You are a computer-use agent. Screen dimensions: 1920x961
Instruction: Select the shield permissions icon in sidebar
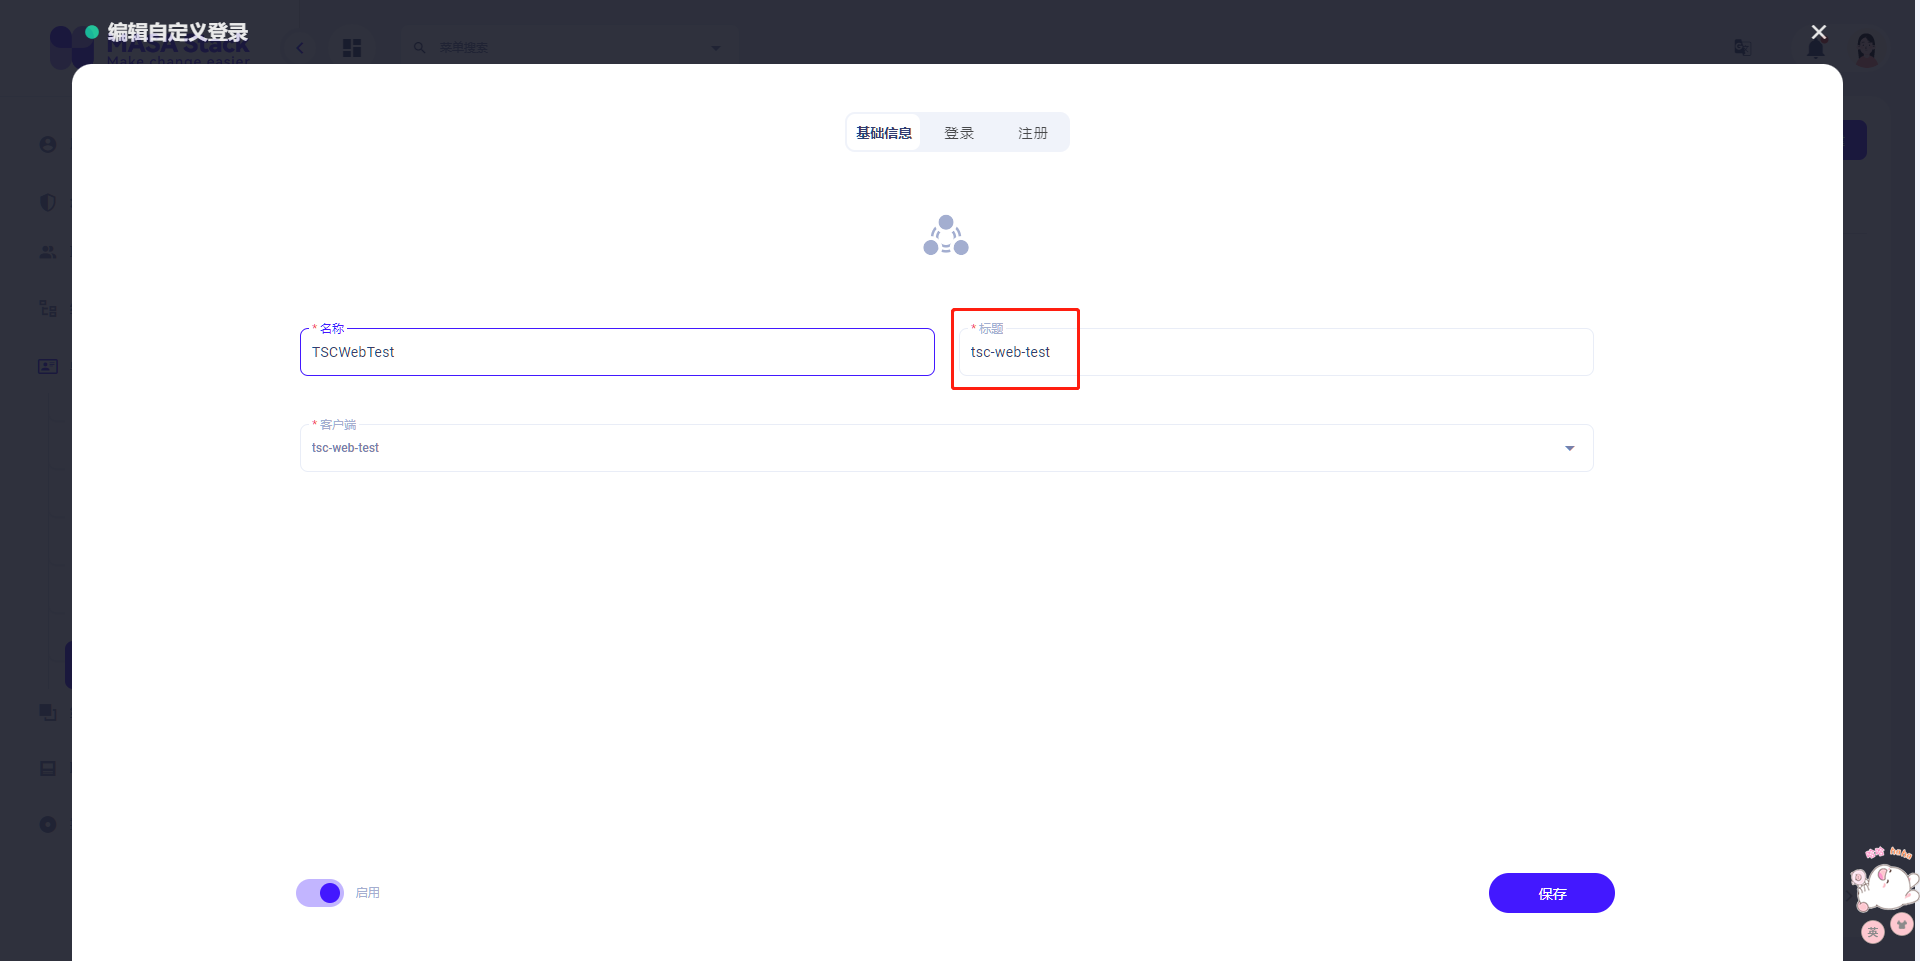click(x=47, y=202)
